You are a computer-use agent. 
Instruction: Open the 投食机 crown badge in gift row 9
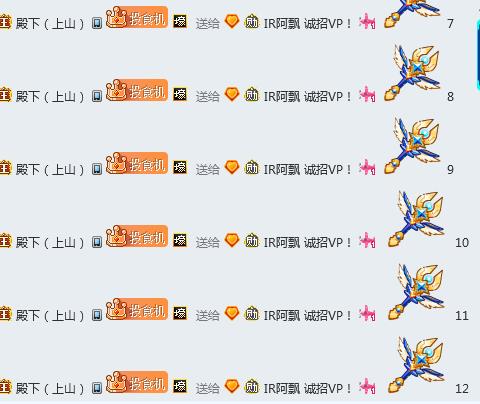[137, 163]
